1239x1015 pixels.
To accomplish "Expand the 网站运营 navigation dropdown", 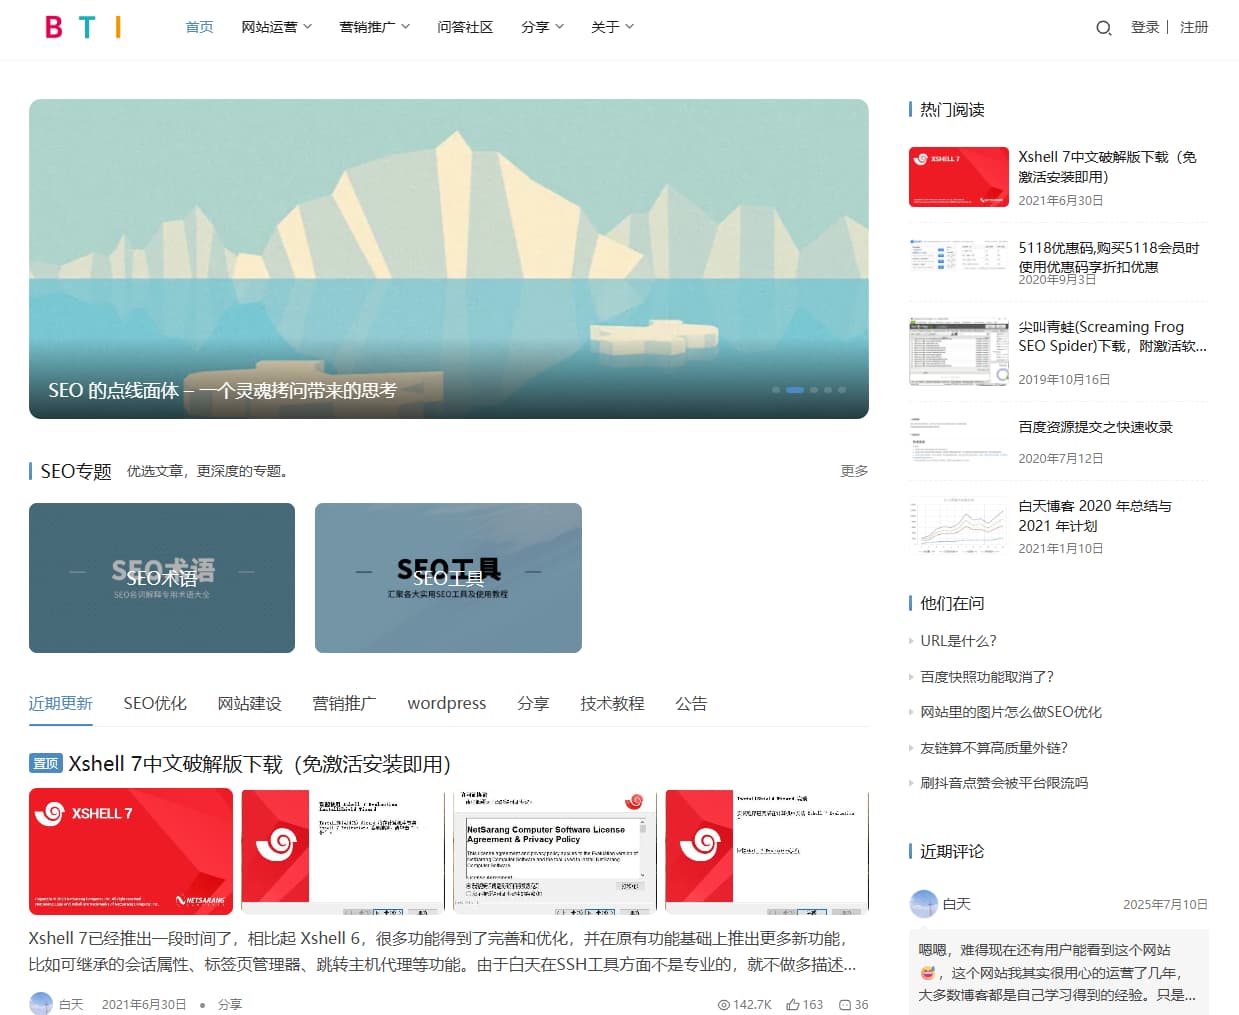I will tap(276, 27).
